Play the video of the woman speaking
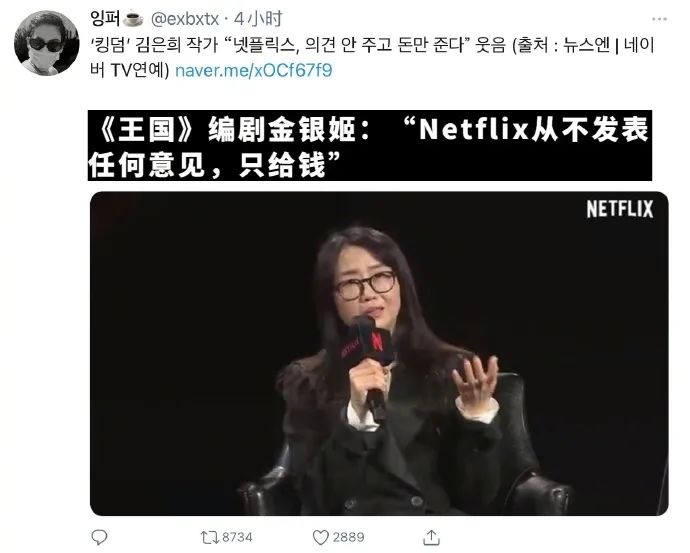The image size is (690, 553). pos(379,353)
